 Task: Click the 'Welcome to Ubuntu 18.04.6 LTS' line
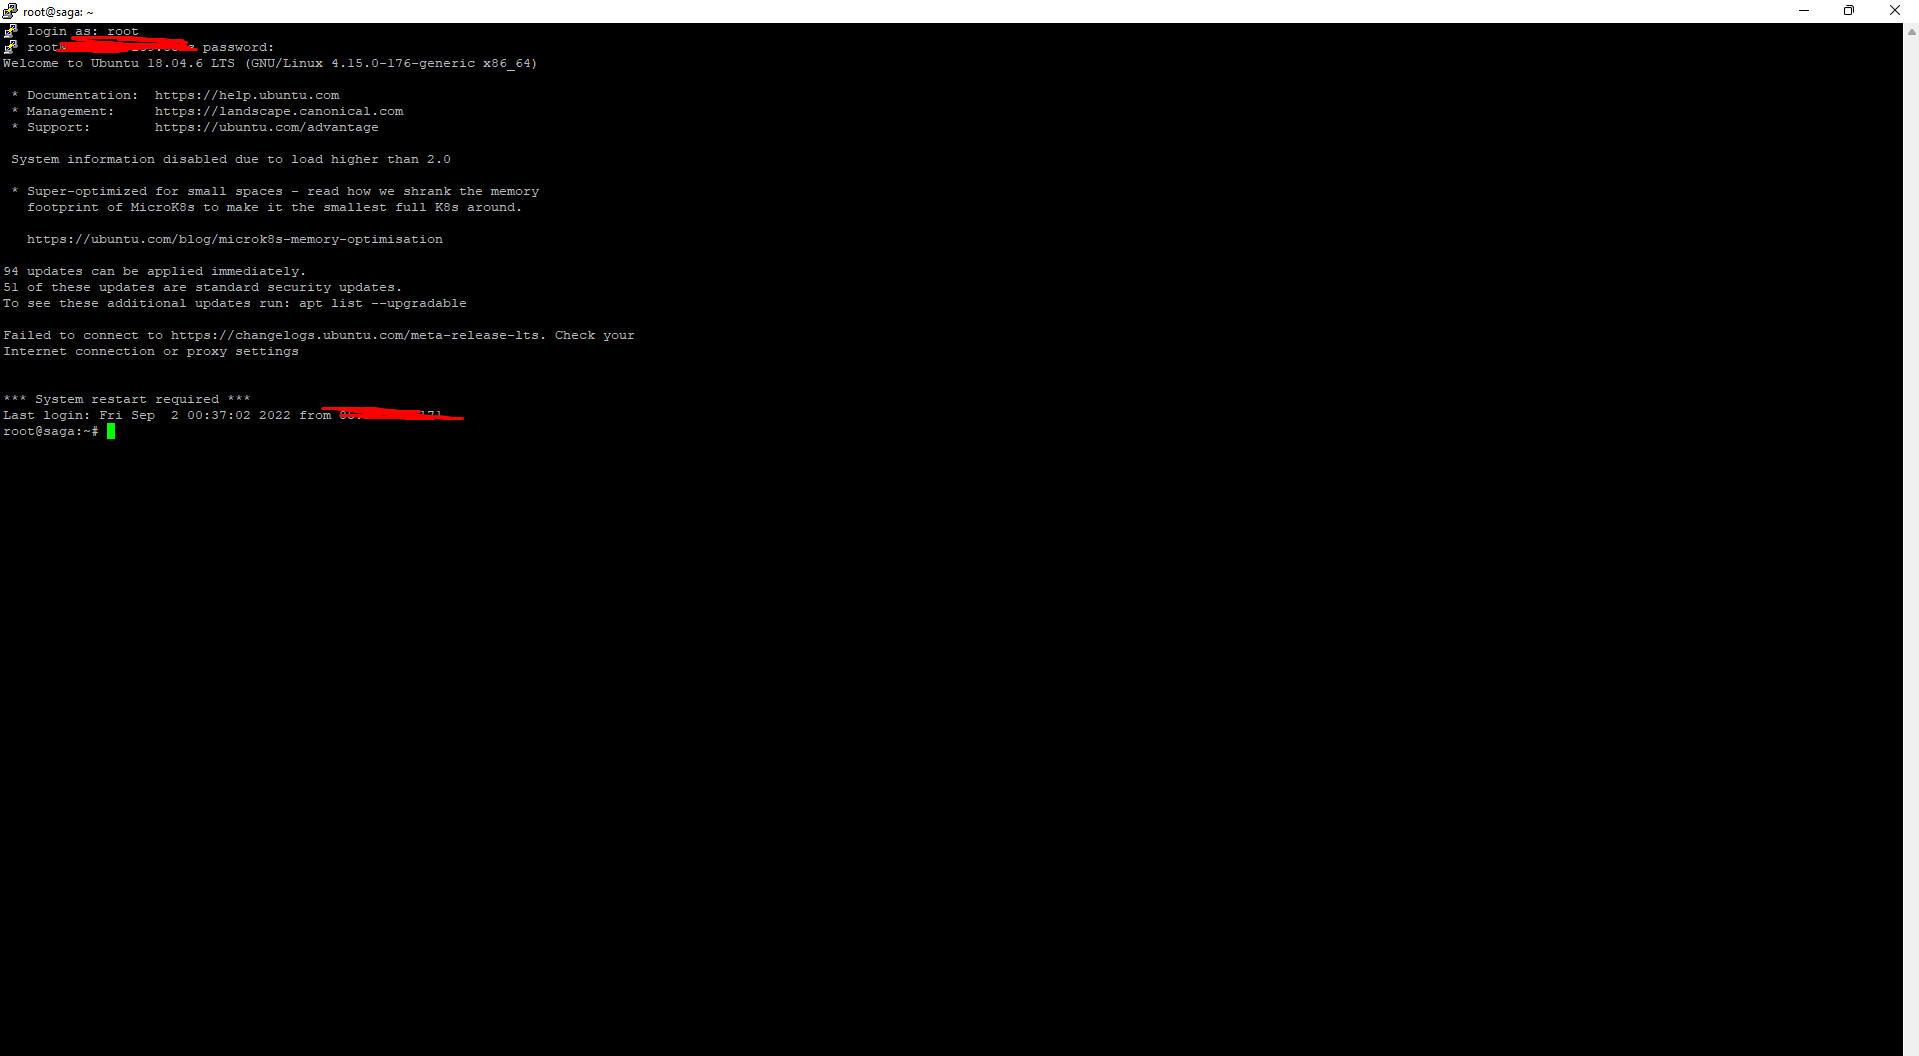pyautogui.click(x=270, y=63)
